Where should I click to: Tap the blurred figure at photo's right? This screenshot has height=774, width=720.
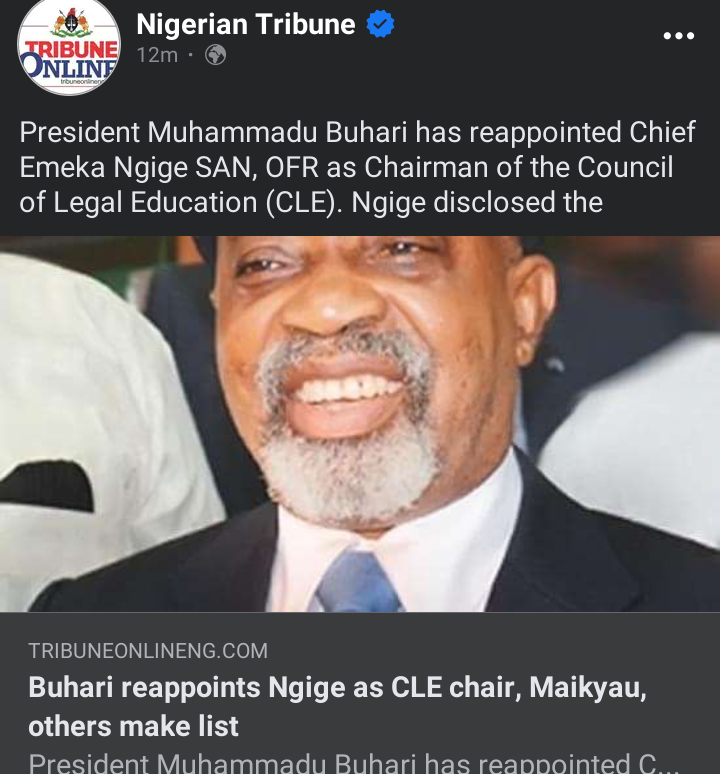coord(637,434)
